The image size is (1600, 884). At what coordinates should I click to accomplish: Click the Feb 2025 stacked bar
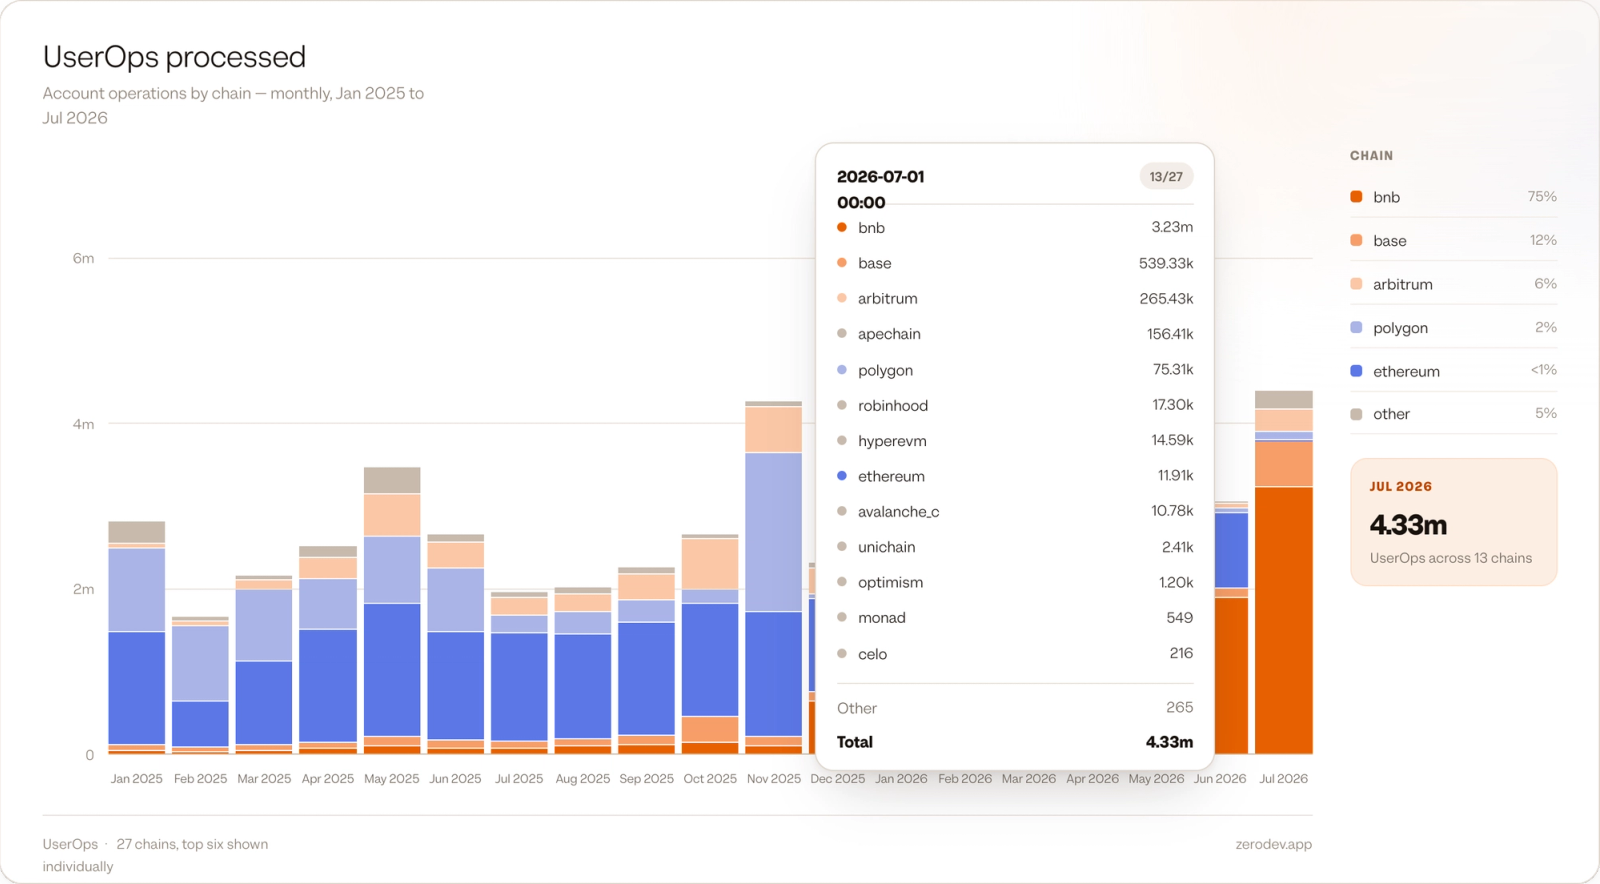[x=200, y=686]
